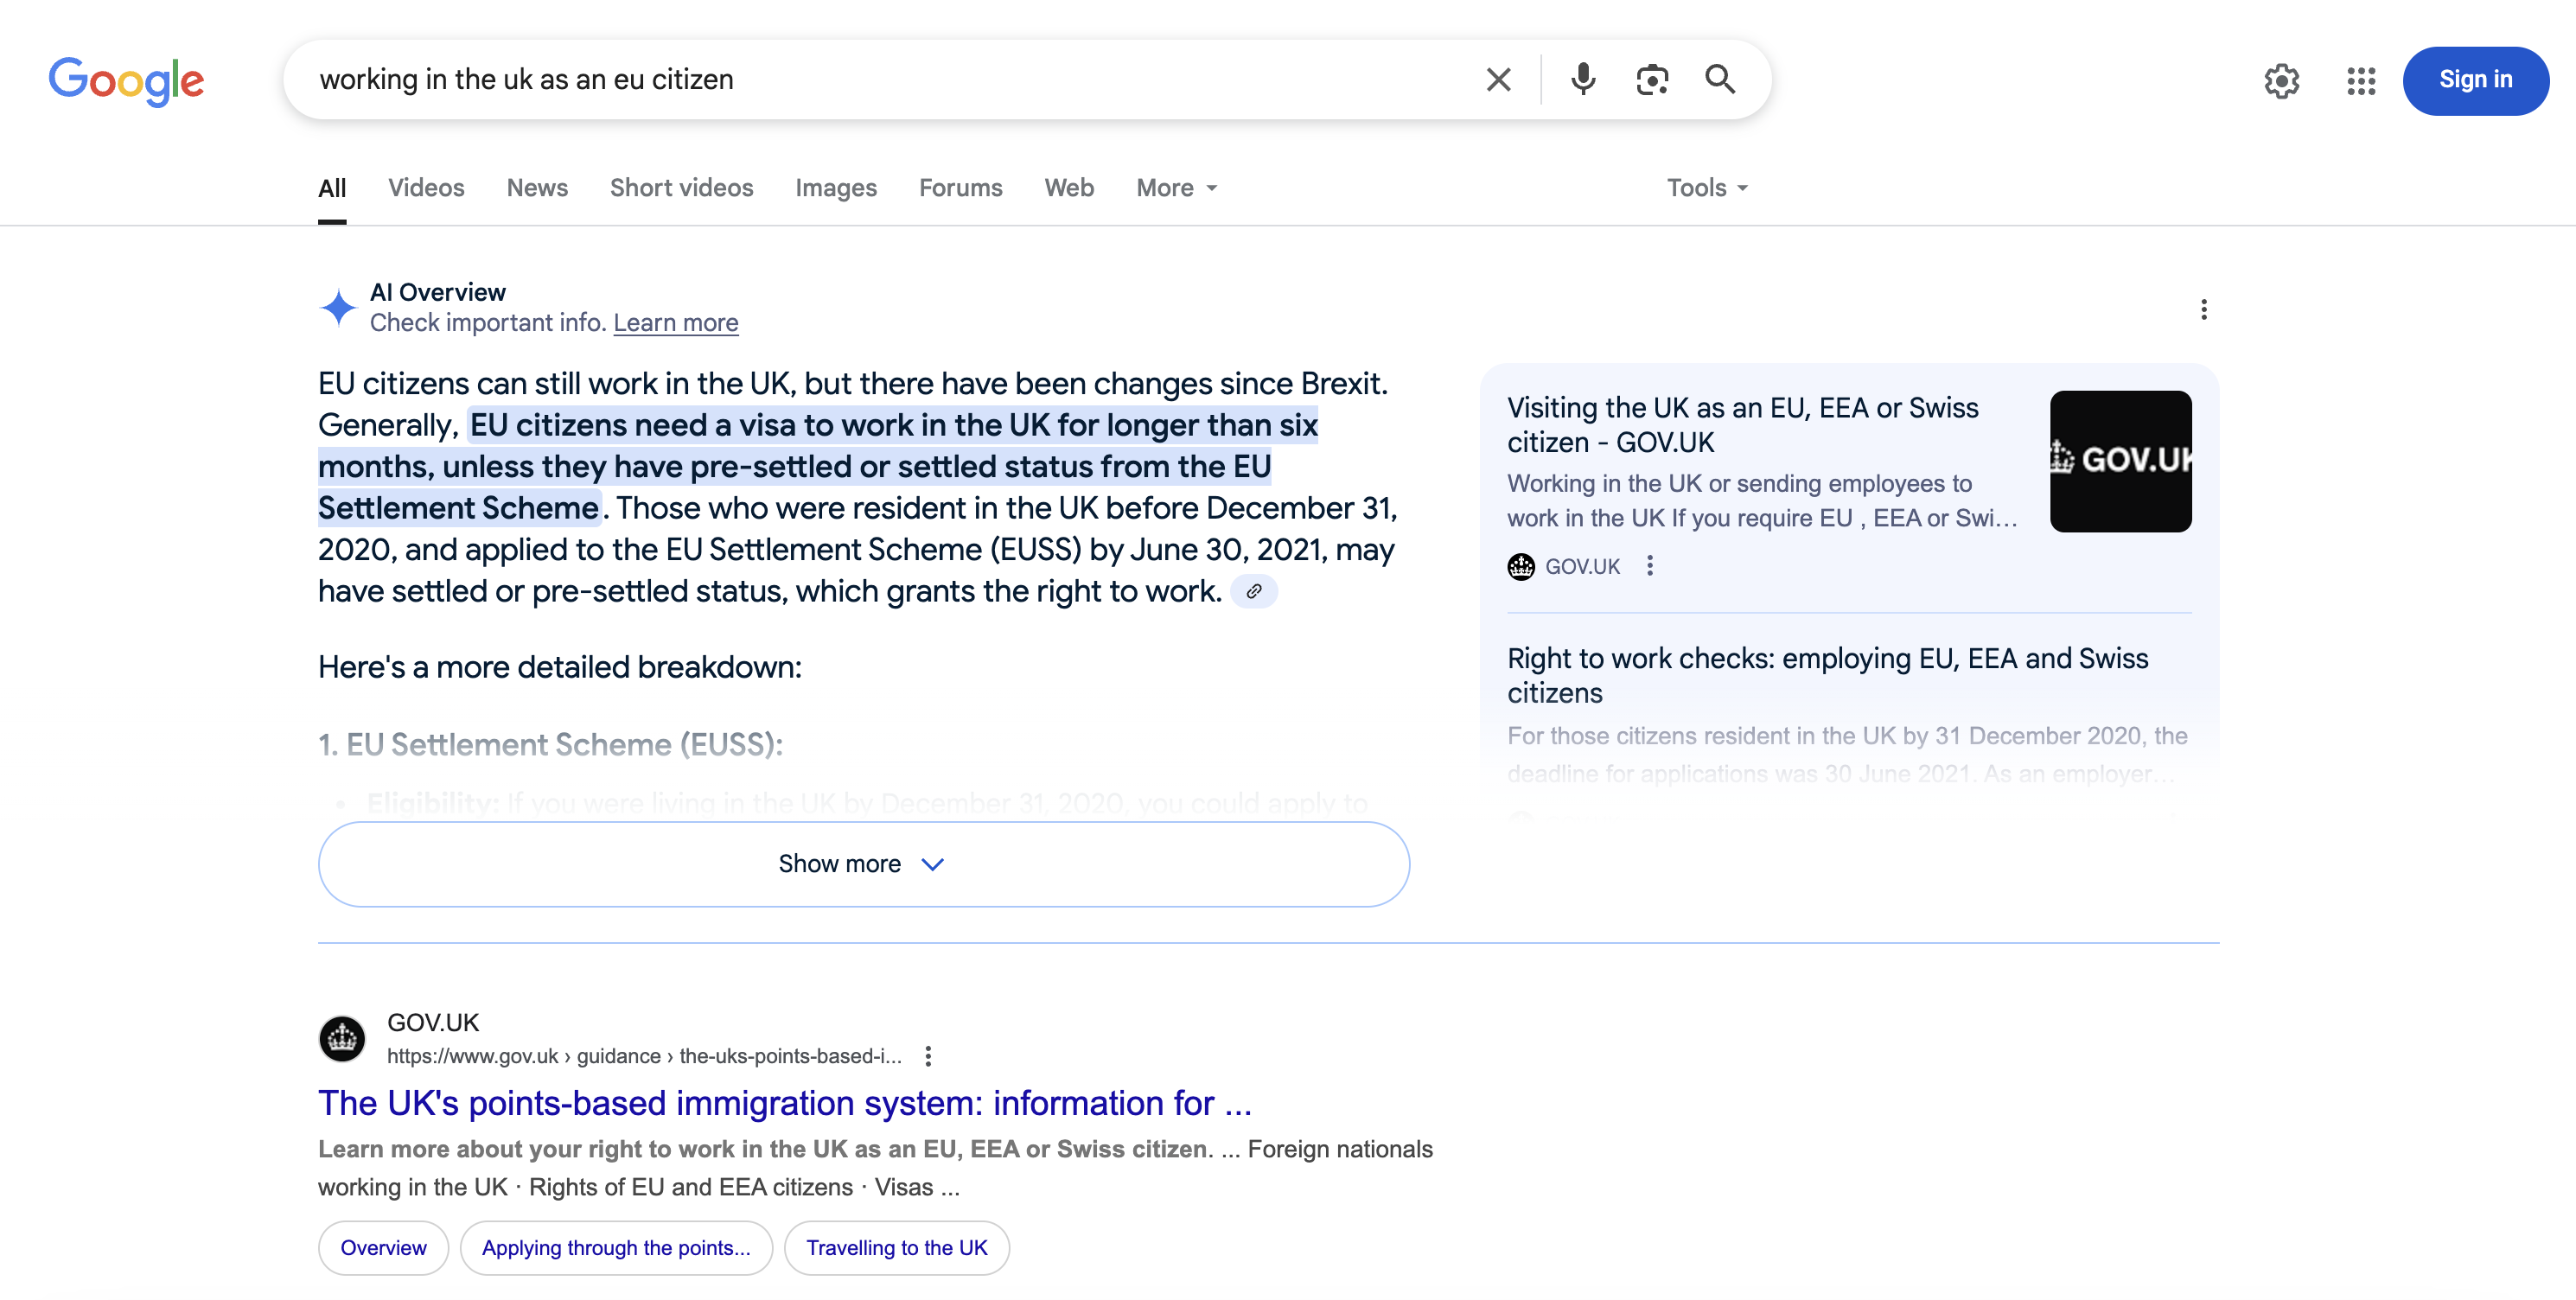Clear the search query with the X icon
The width and height of the screenshot is (2576, 1300).
1498,79
